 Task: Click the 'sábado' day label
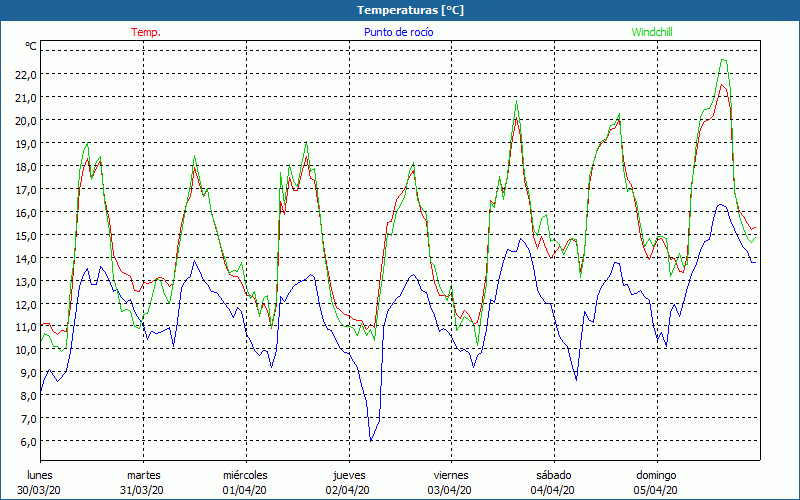(x=554, y=475)
